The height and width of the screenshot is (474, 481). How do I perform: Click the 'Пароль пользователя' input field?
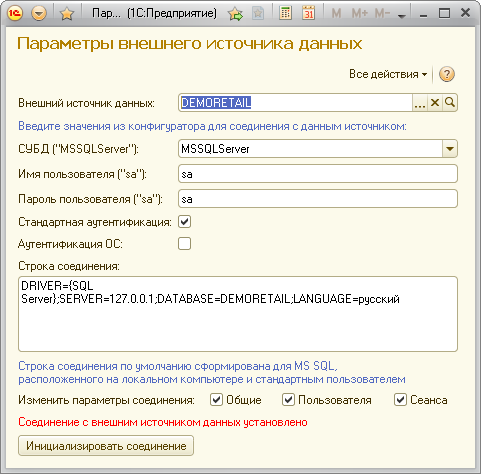(x=318, y=199)
